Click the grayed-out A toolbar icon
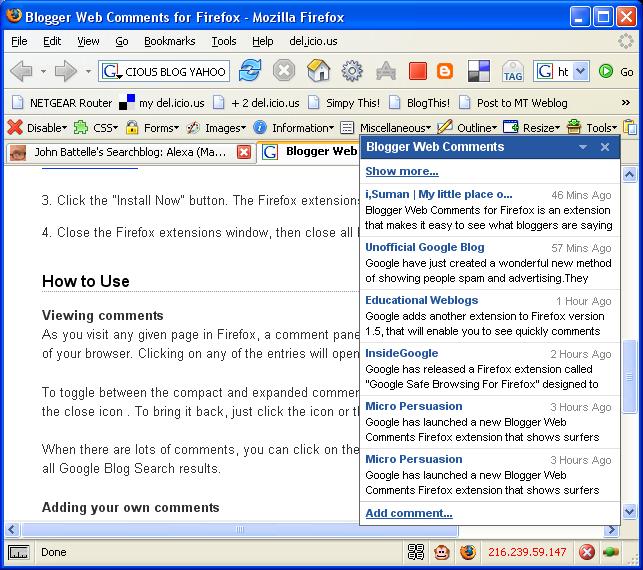 tap(386, 71)
